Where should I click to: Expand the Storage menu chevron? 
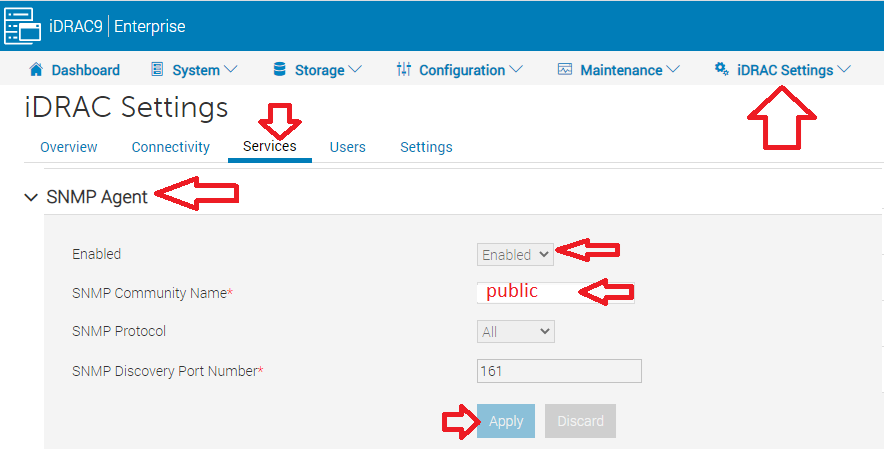[x=355, y=69]
